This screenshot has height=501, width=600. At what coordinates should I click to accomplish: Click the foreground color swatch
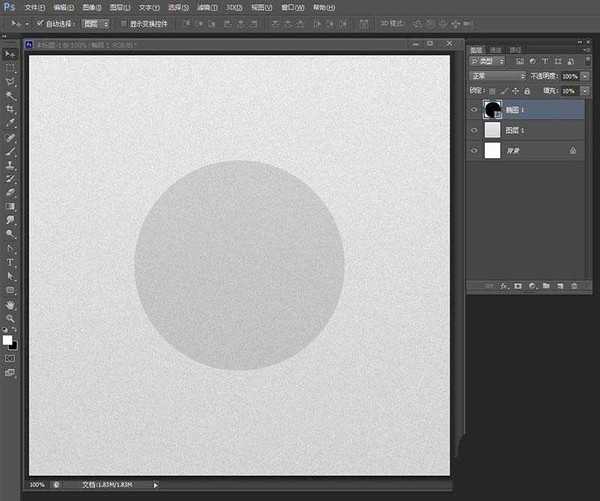pos(8,340)
